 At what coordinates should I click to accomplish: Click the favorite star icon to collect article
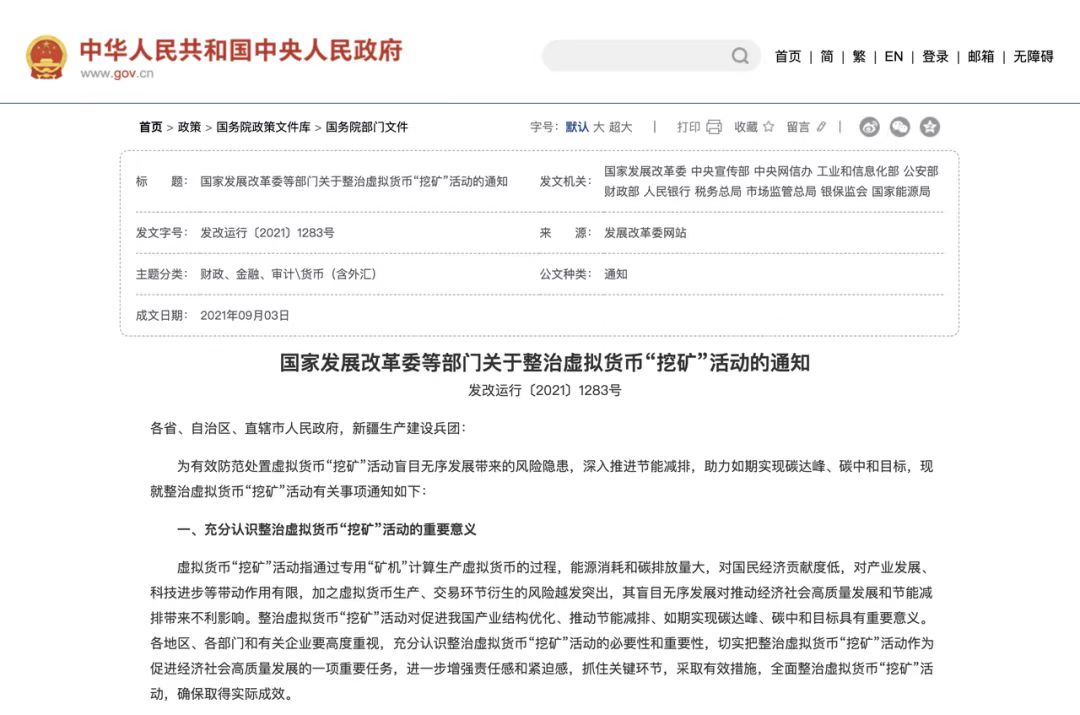(x=767, y=127)
